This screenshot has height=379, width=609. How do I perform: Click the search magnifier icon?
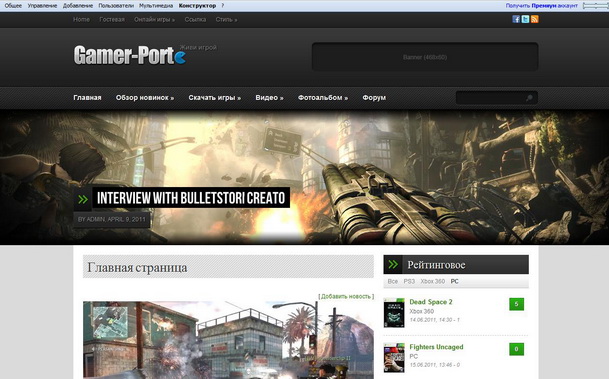pos(529,98)
